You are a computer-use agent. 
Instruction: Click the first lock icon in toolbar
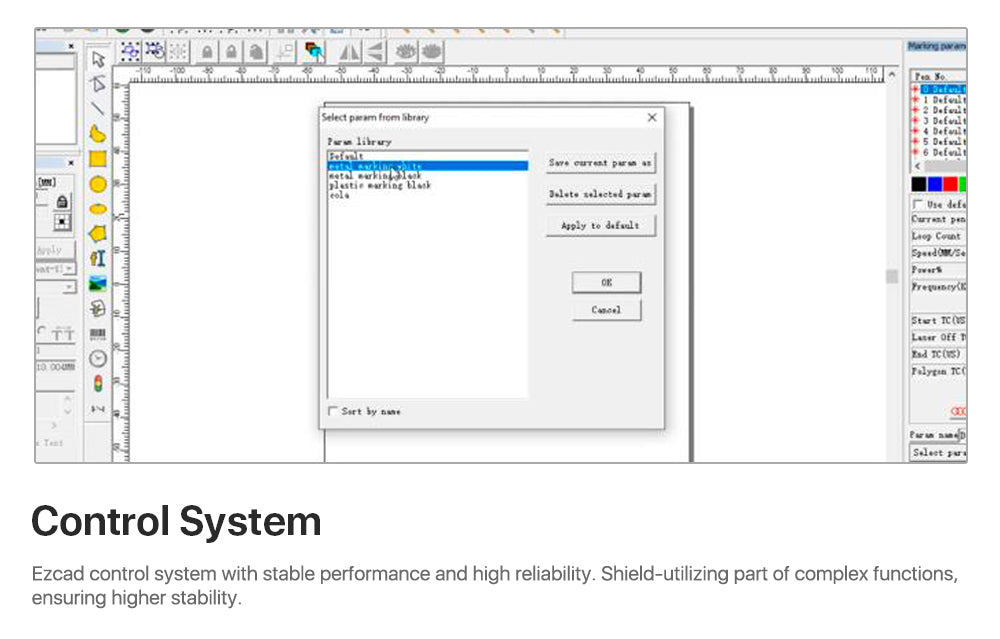pyautogui.click(x=207, y=52)
